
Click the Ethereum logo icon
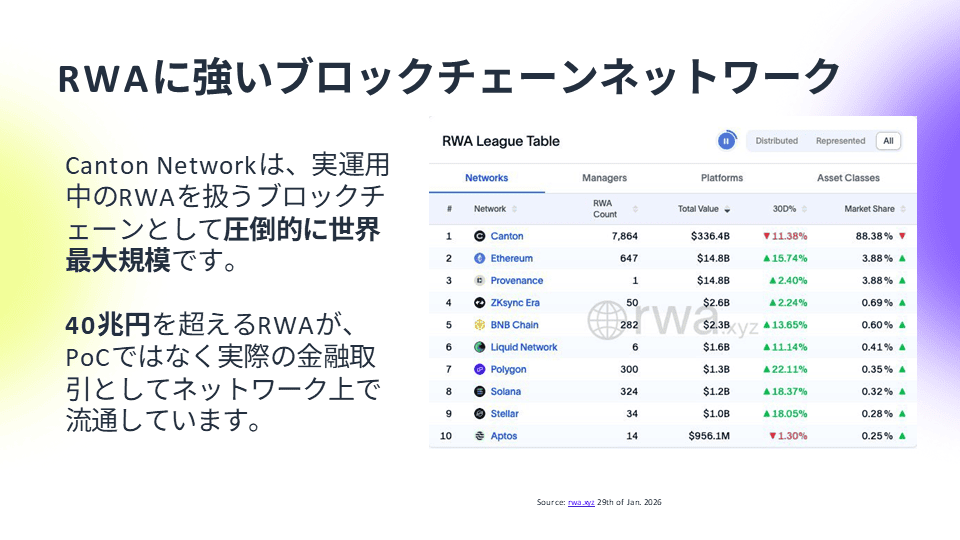point(480,259)
